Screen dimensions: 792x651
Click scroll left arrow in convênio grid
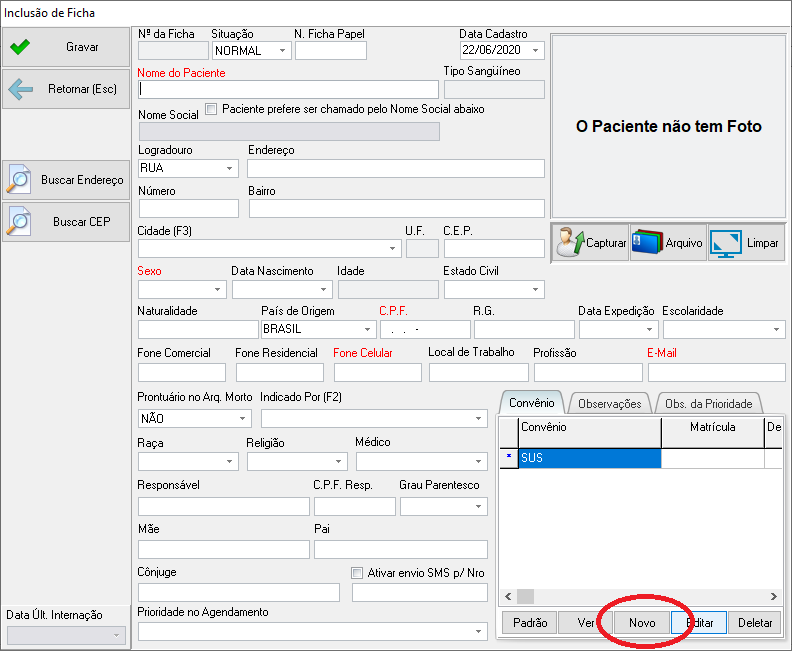tap(508, 596)
